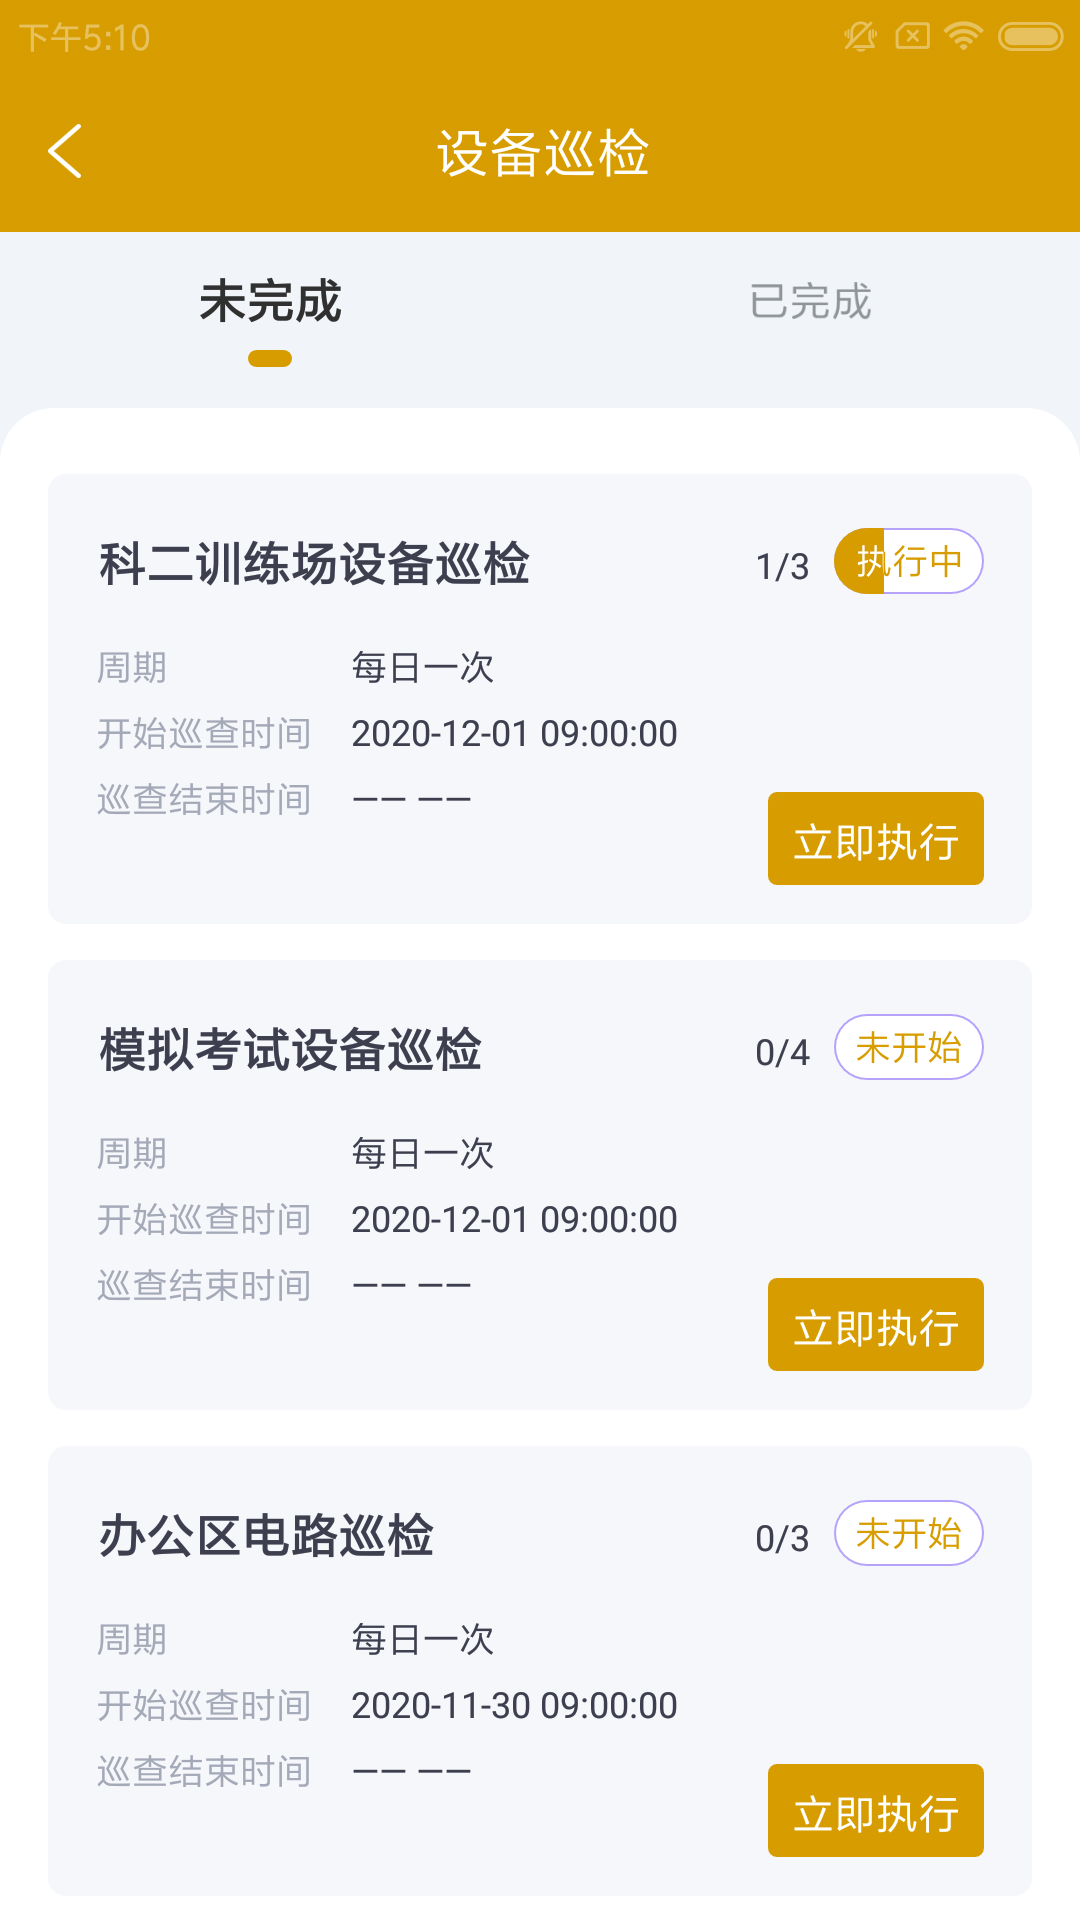Tap the Wi-Fi status icon
Viewport: 1080px width, 1920px height.
tap(963, 37)
